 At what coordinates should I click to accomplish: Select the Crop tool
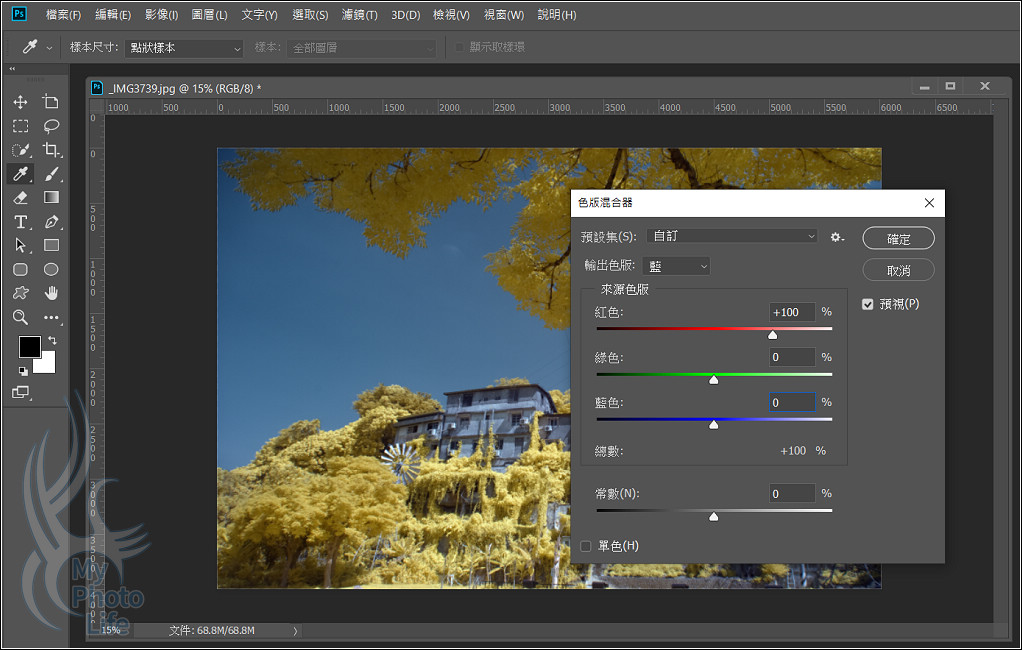tap(51, 150)
